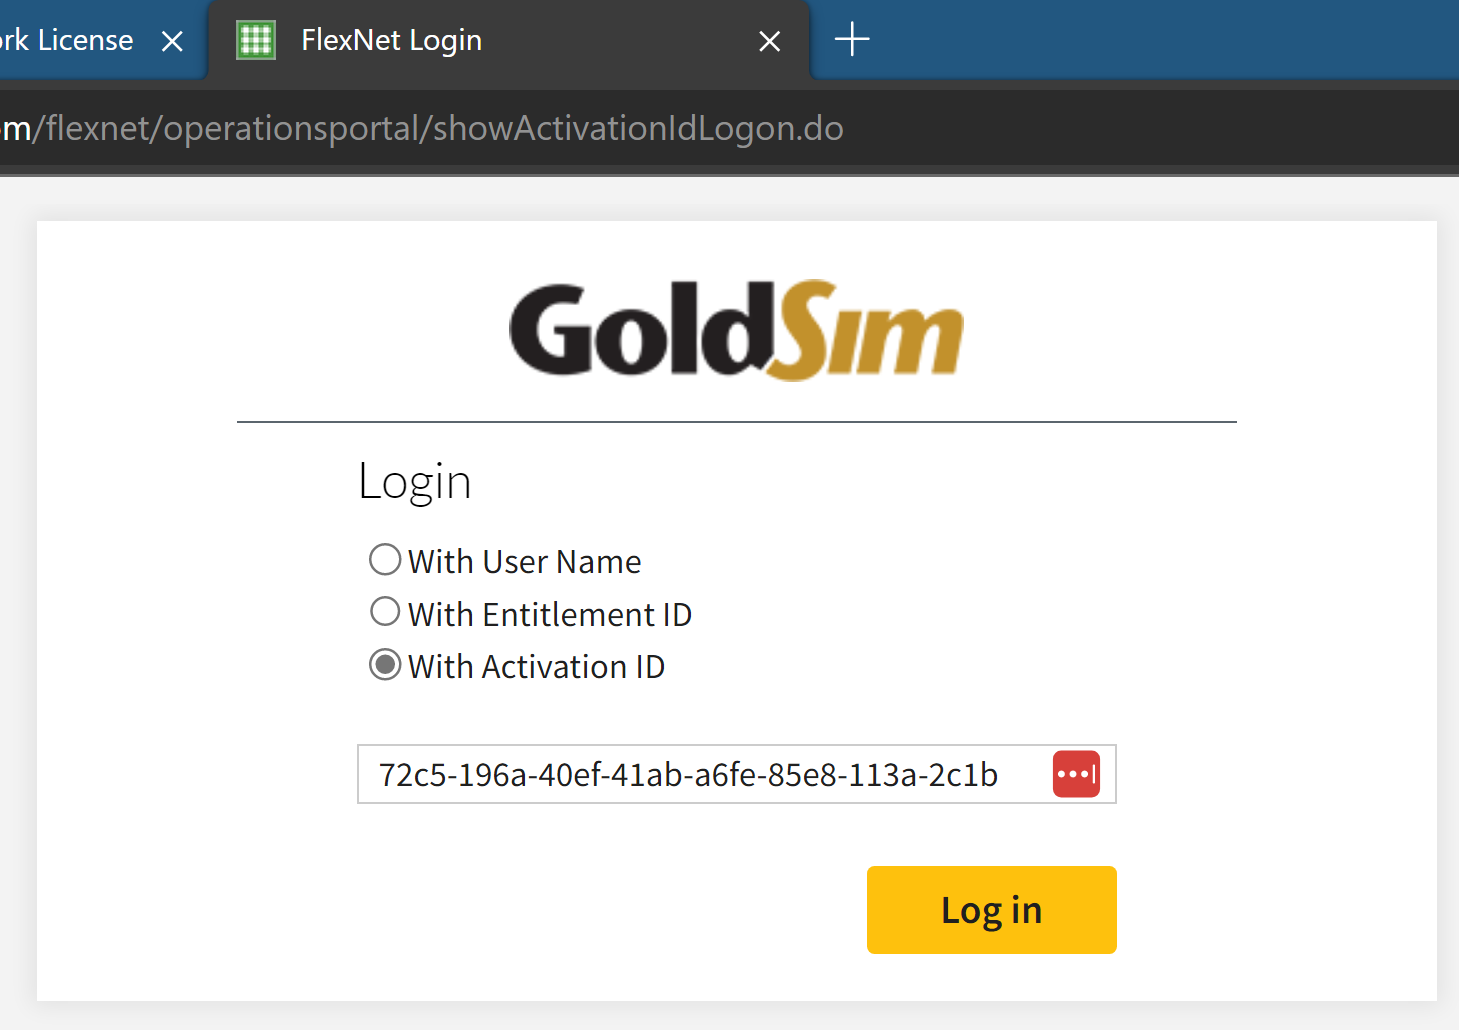Switch to the FlexNet Login tab
The height and width of the screenshot is (1030, 1459).
[508, 40]
